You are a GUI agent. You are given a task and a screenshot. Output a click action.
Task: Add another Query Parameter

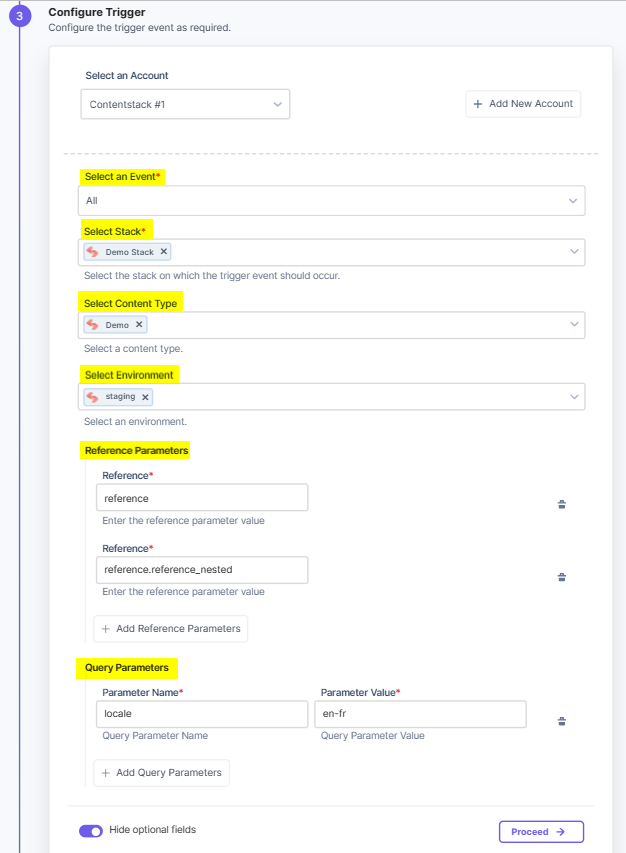(x=161, y=772)
